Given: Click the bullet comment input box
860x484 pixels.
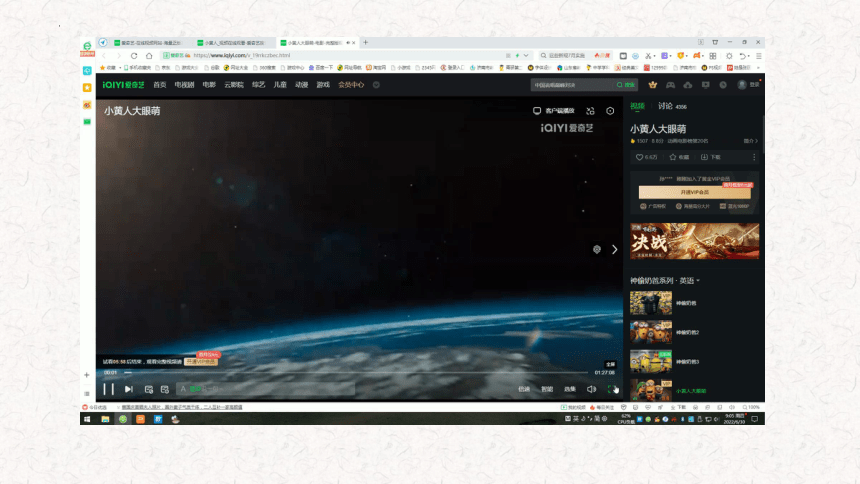Looking at the screenshot, I should [x=265, y=389].
